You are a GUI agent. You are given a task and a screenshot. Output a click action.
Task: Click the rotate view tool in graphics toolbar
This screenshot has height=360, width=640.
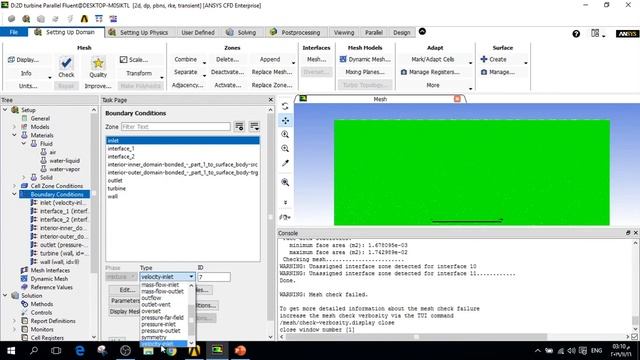click(285, 106)
